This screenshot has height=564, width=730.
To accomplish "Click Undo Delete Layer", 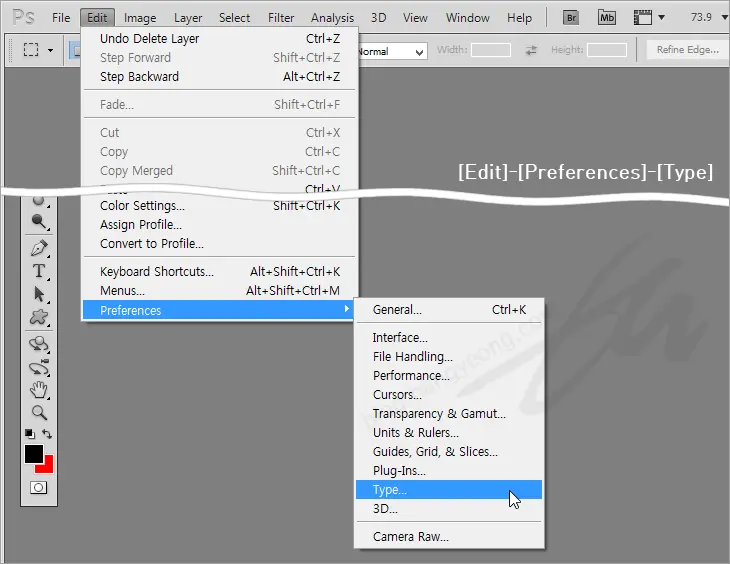I will (x=150, y=38).
